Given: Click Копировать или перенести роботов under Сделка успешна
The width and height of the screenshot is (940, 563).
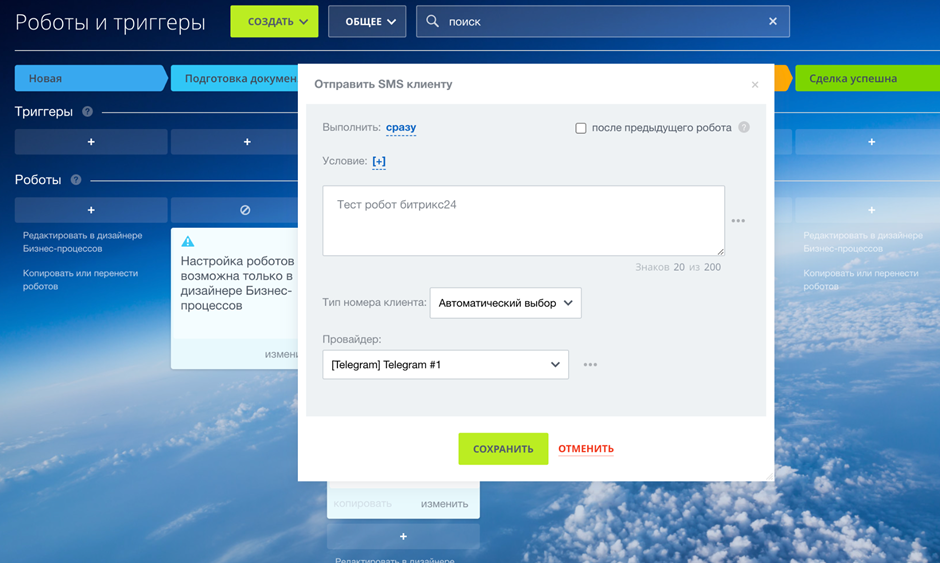Looking at the screenshot, I should [x=861, y=279].
